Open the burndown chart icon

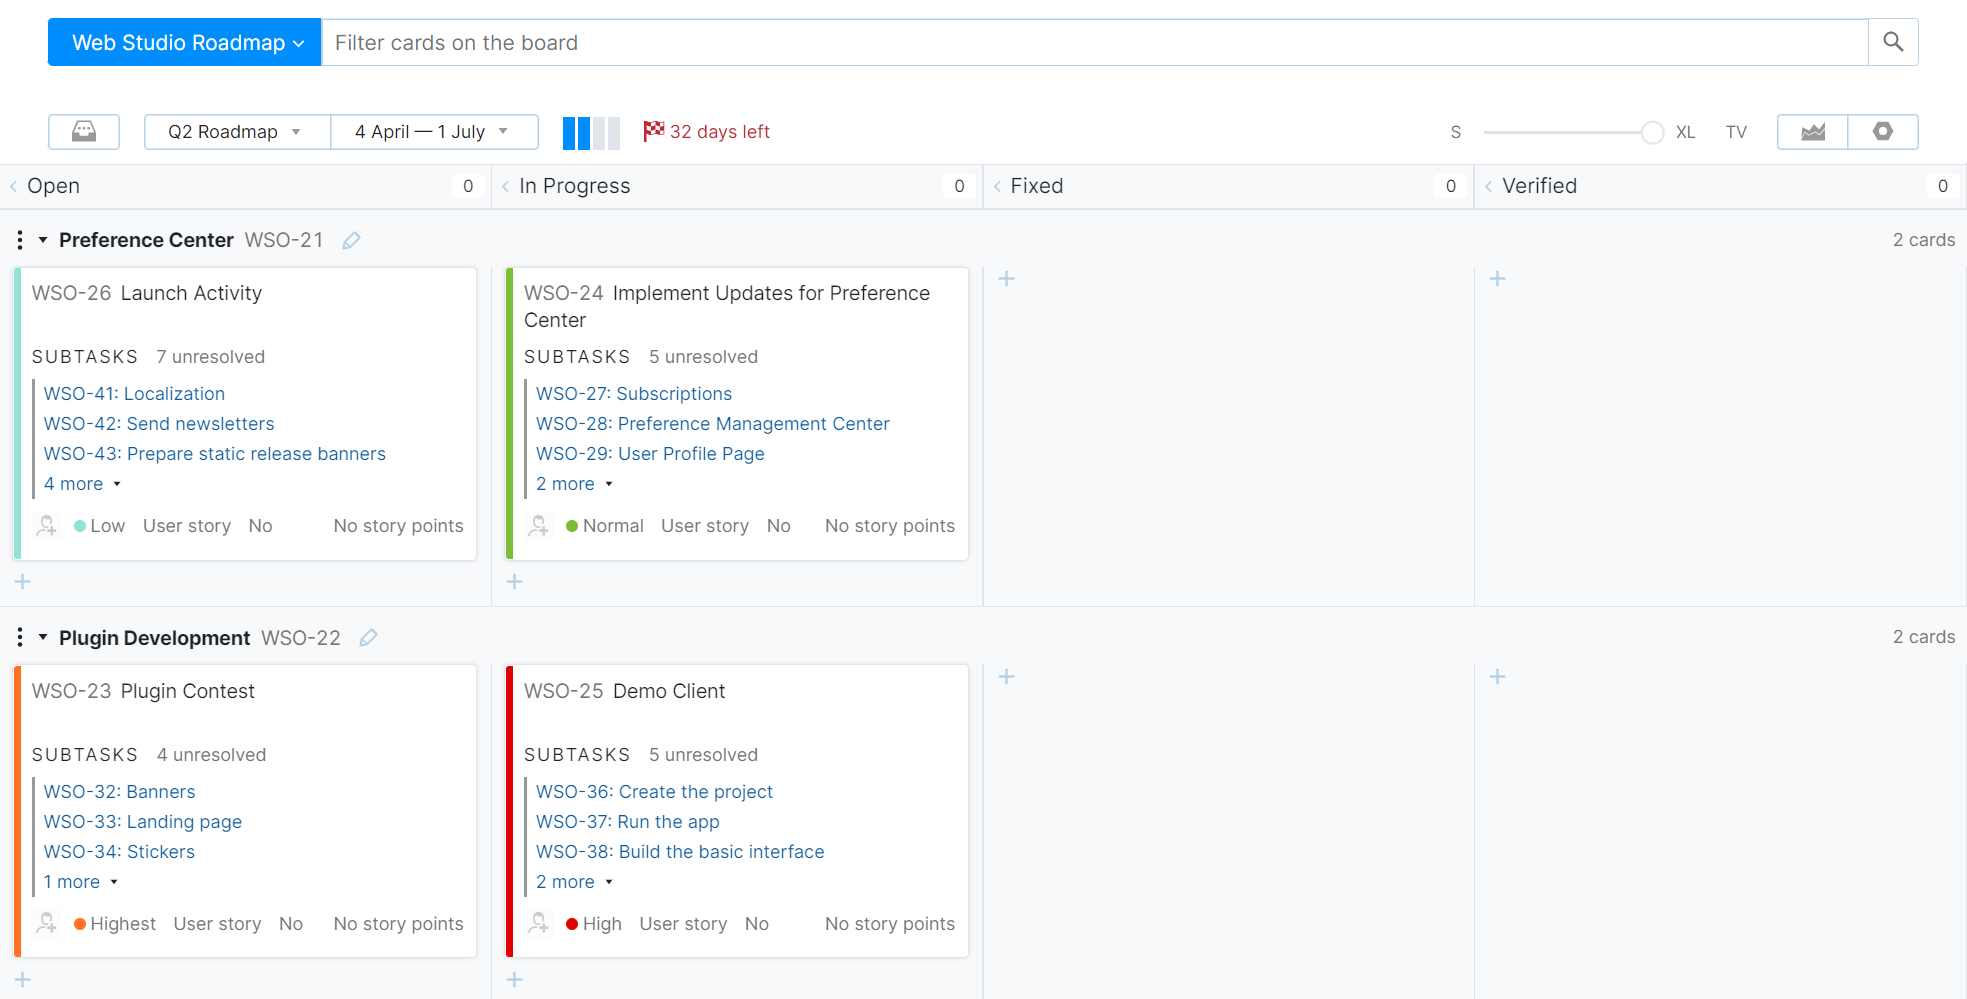click(x=1812, y=132)
